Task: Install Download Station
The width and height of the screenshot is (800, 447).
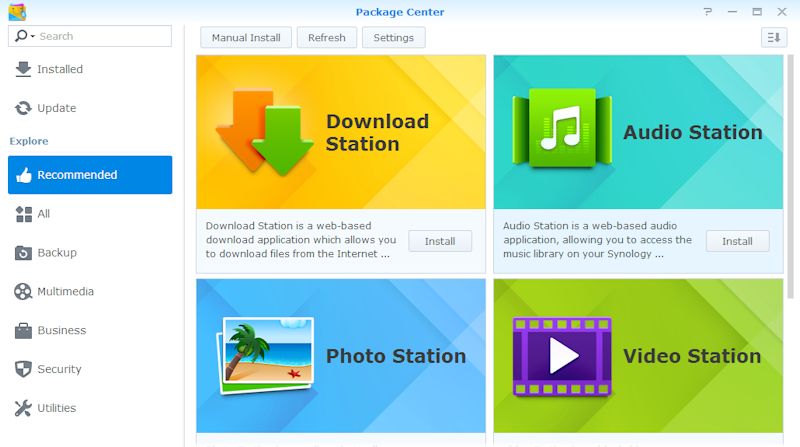Action: click(x=440, y=241)
